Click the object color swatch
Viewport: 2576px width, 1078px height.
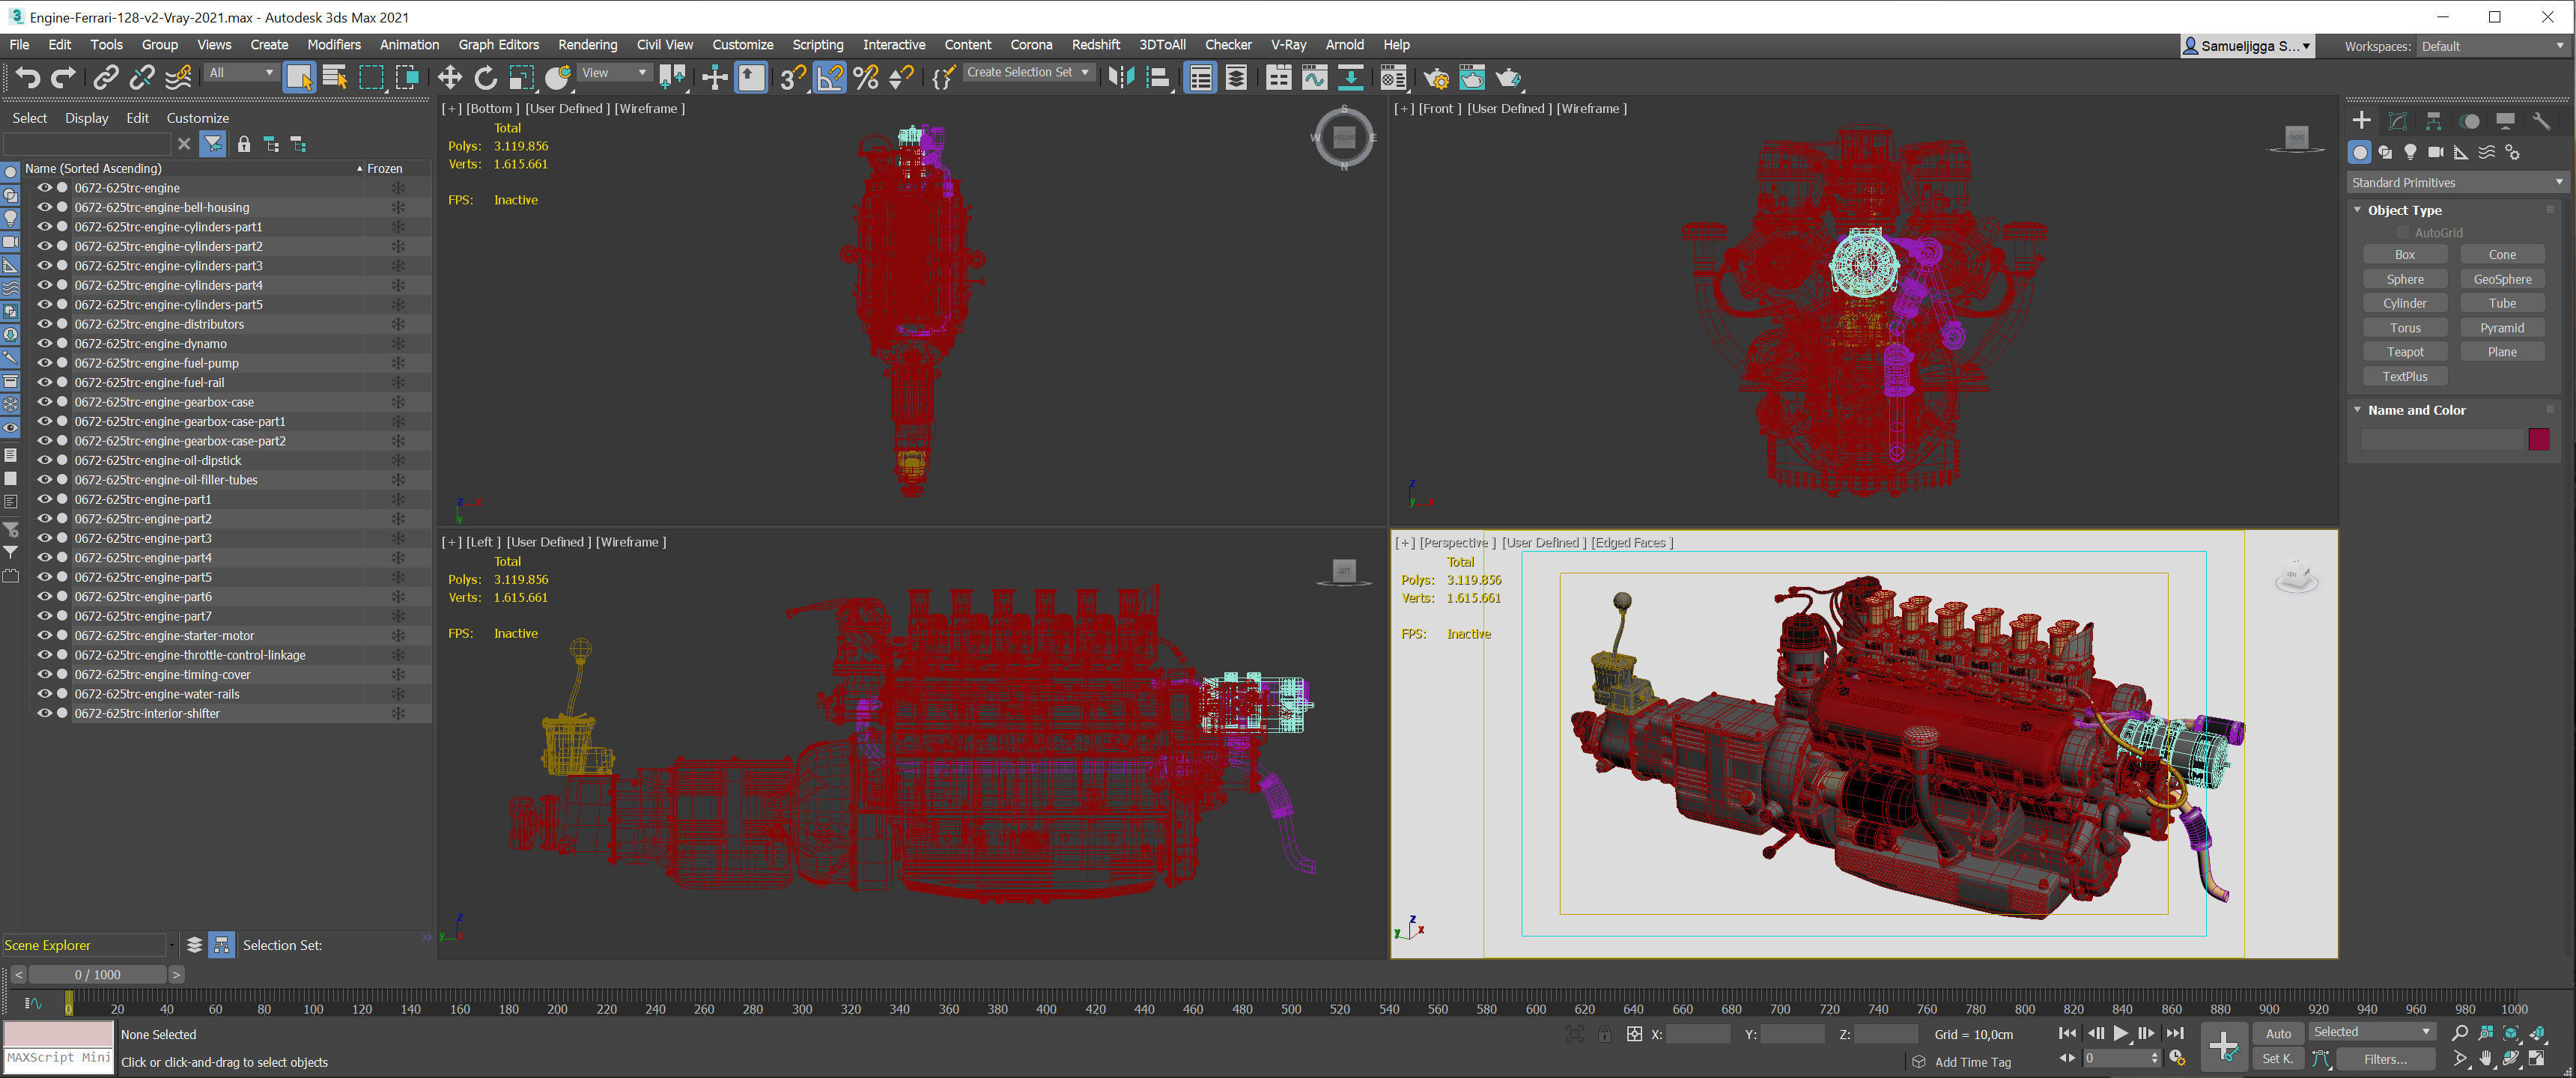coord(2538,439)
